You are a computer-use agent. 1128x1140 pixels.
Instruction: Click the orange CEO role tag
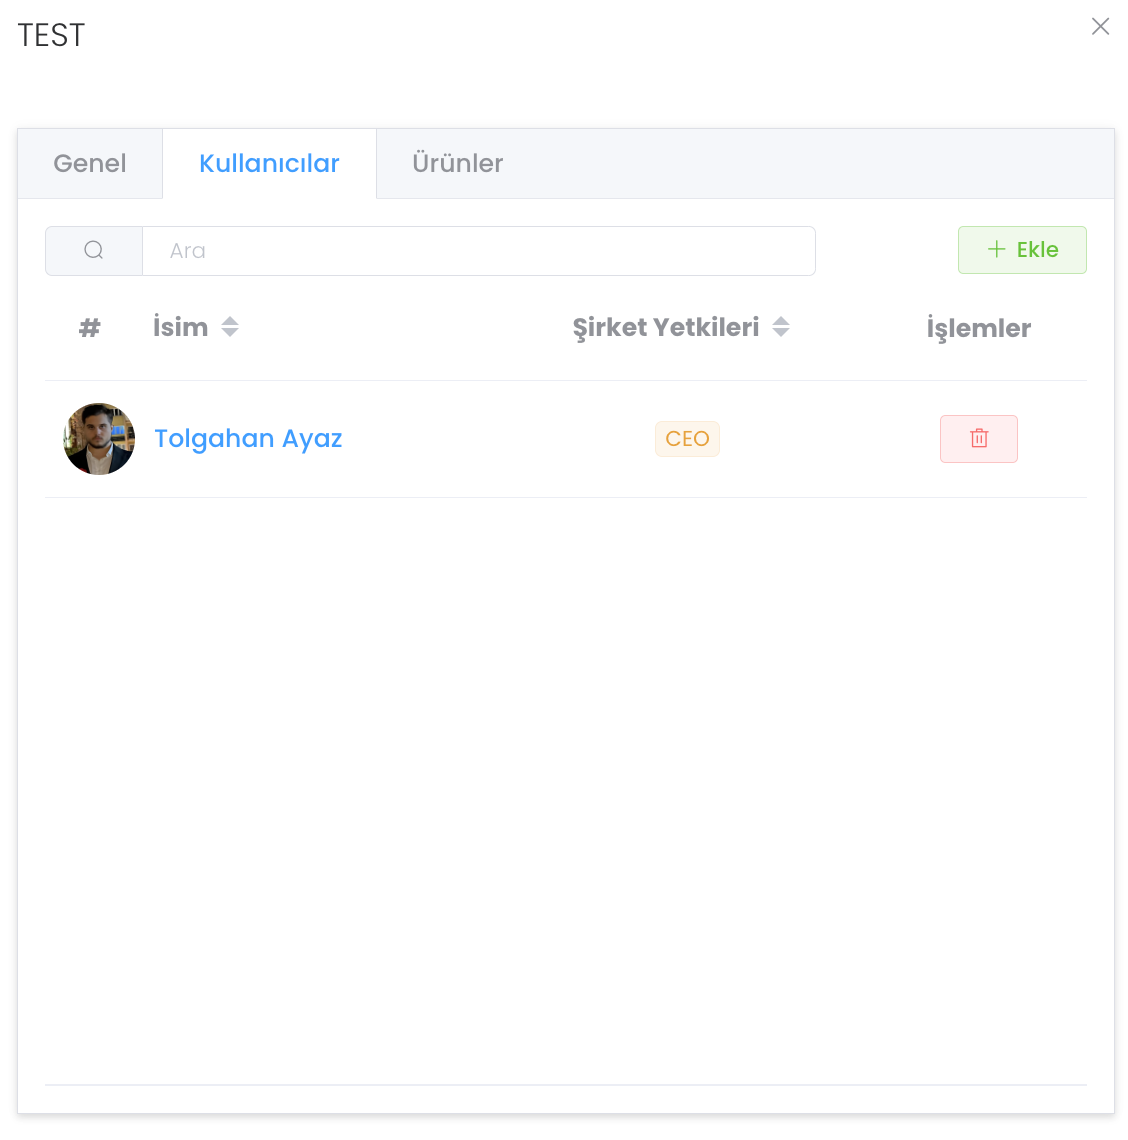coord(687,439)
